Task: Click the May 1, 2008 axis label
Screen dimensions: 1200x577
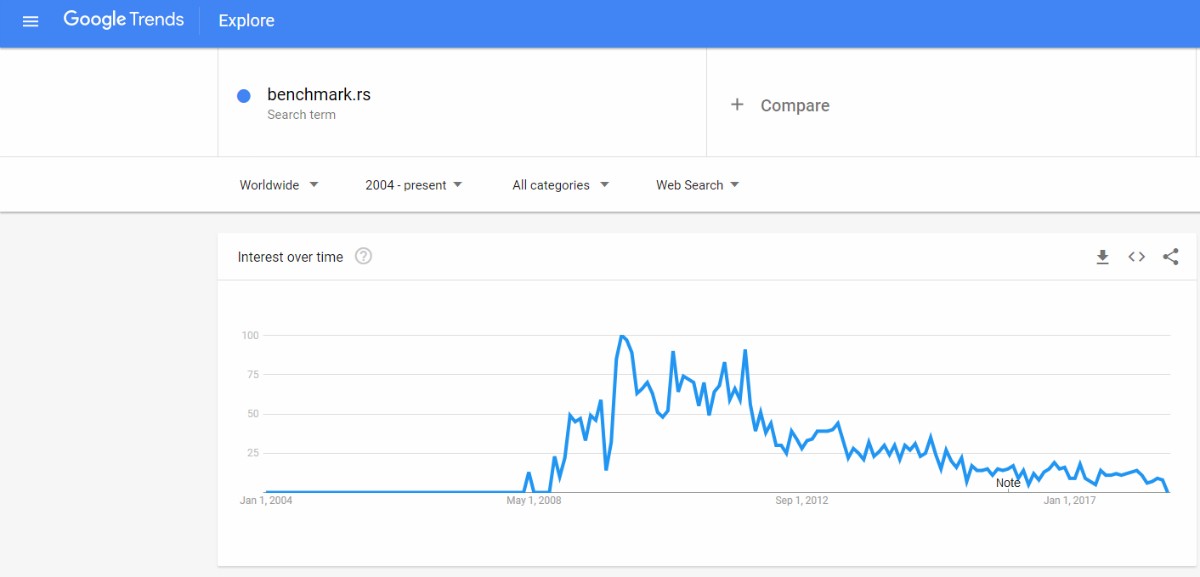Action: [x=533, y=500]
